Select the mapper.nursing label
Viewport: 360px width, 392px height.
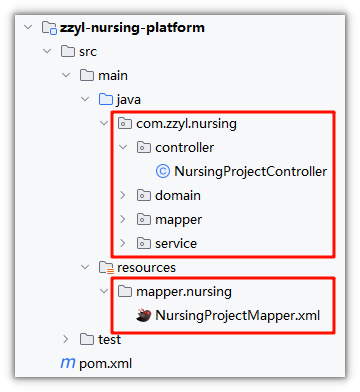point(184,292)
